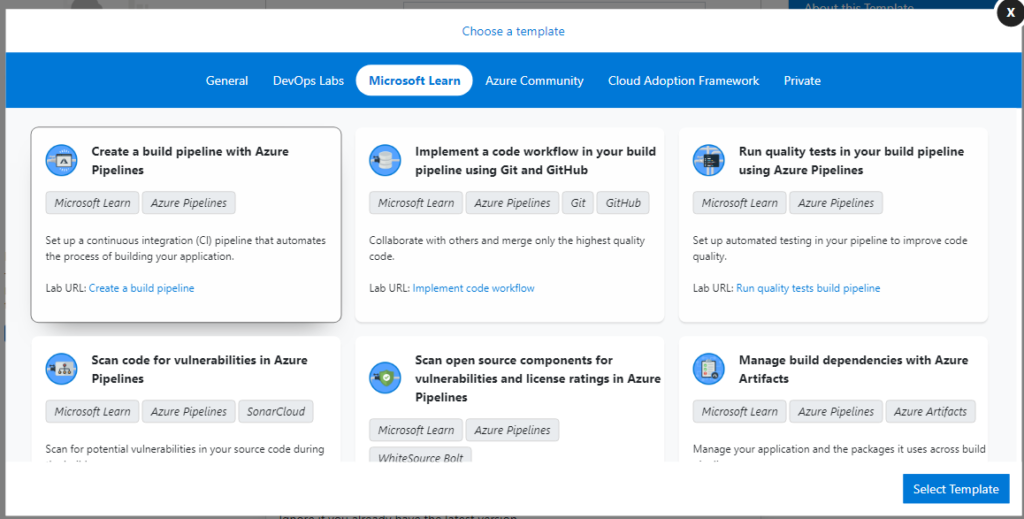Switch to the Private tab
The height and width of the screenshot is (519, 1024).
pos(802,81)
